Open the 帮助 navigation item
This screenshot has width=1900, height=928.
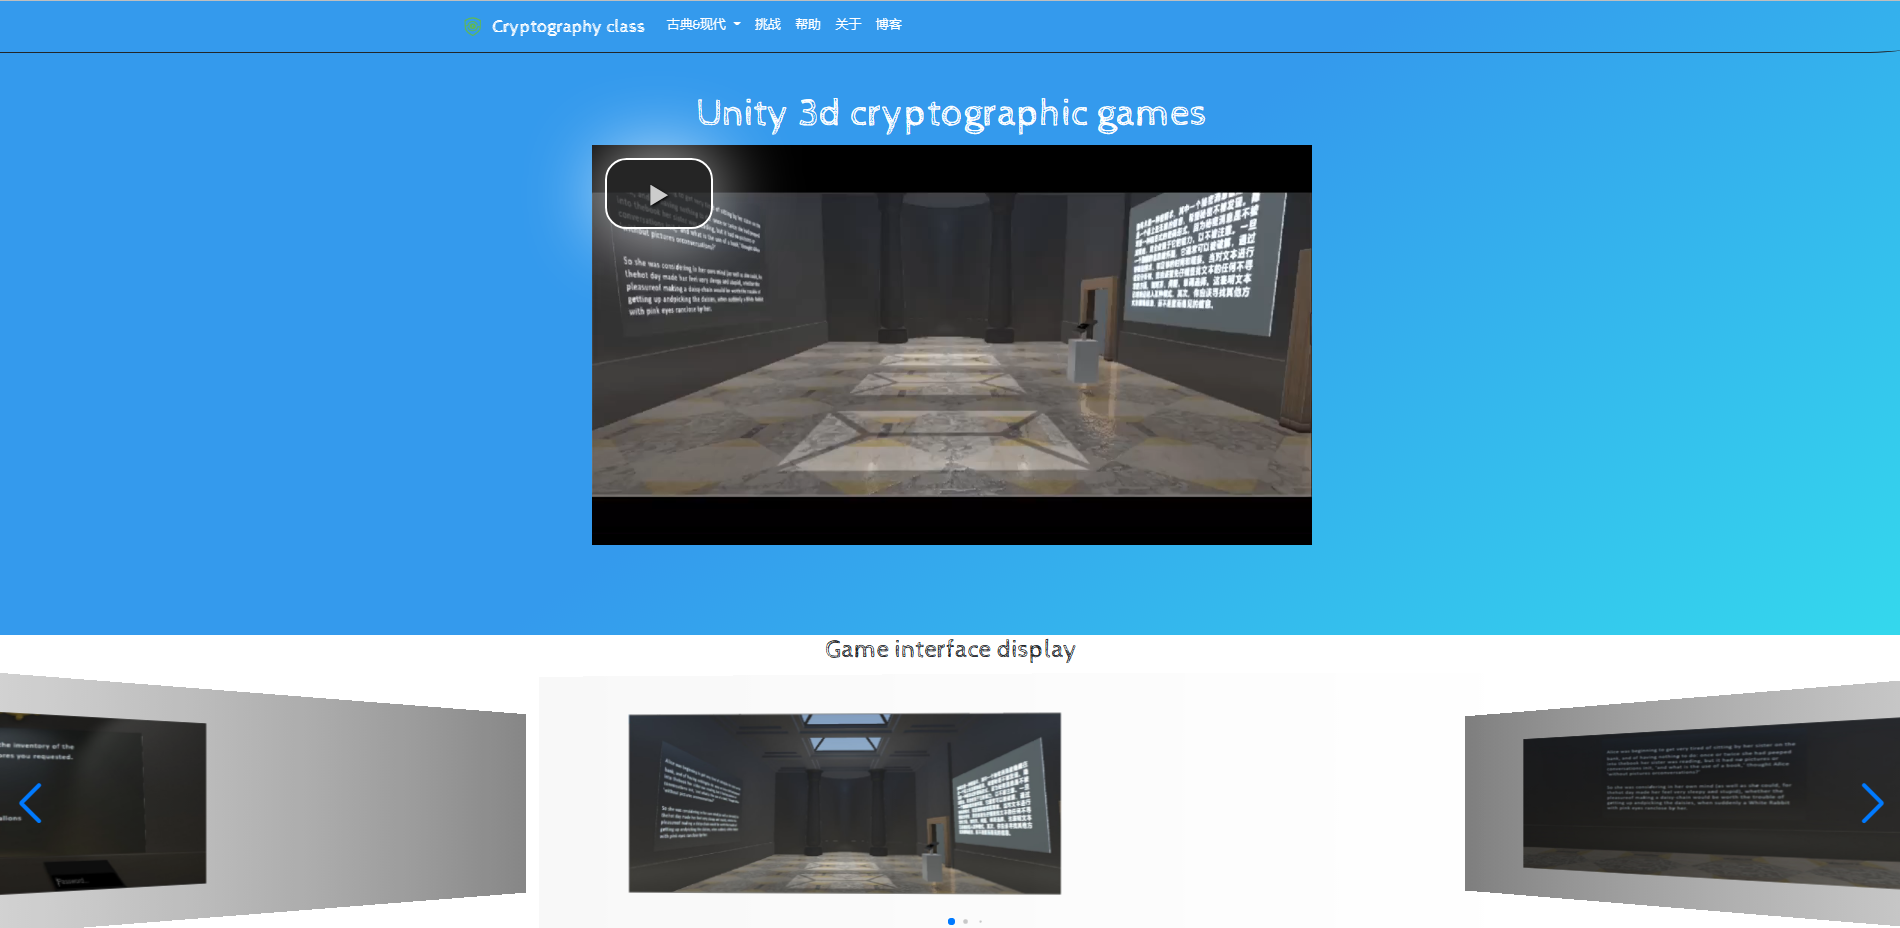point(808,24)
